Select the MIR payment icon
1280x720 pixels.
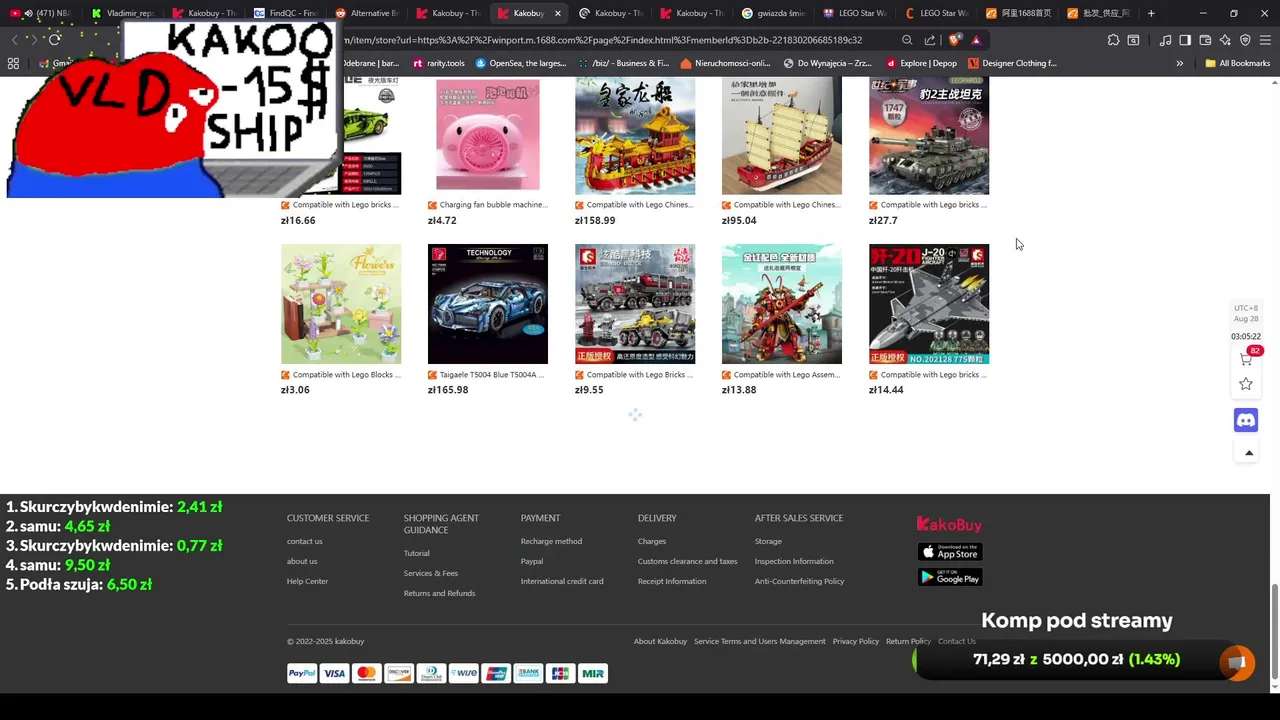pyautogui.click(x=592, y=673)
